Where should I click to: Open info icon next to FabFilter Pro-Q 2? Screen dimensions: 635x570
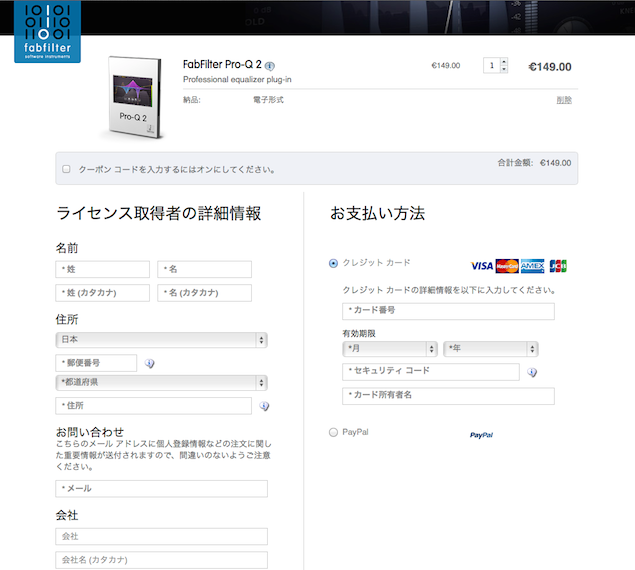tap(270, 66)
